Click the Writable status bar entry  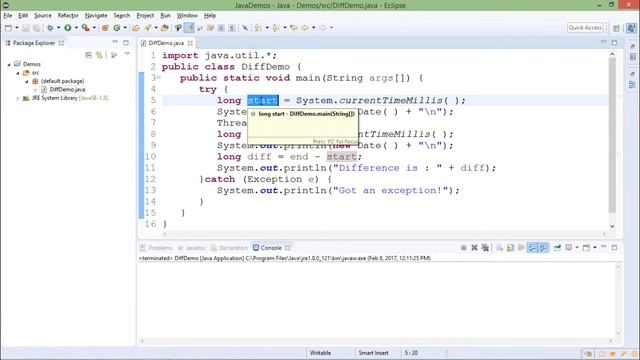tap(320, 353)
